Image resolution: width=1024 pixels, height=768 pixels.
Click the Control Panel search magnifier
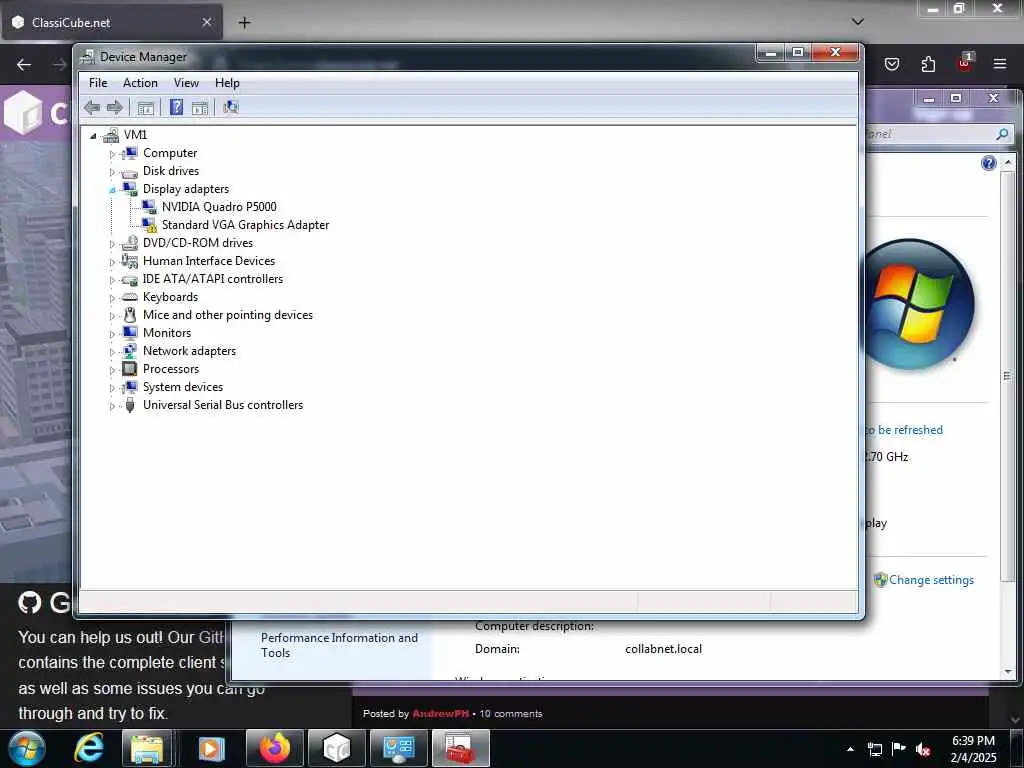(x=1002, y=135)
